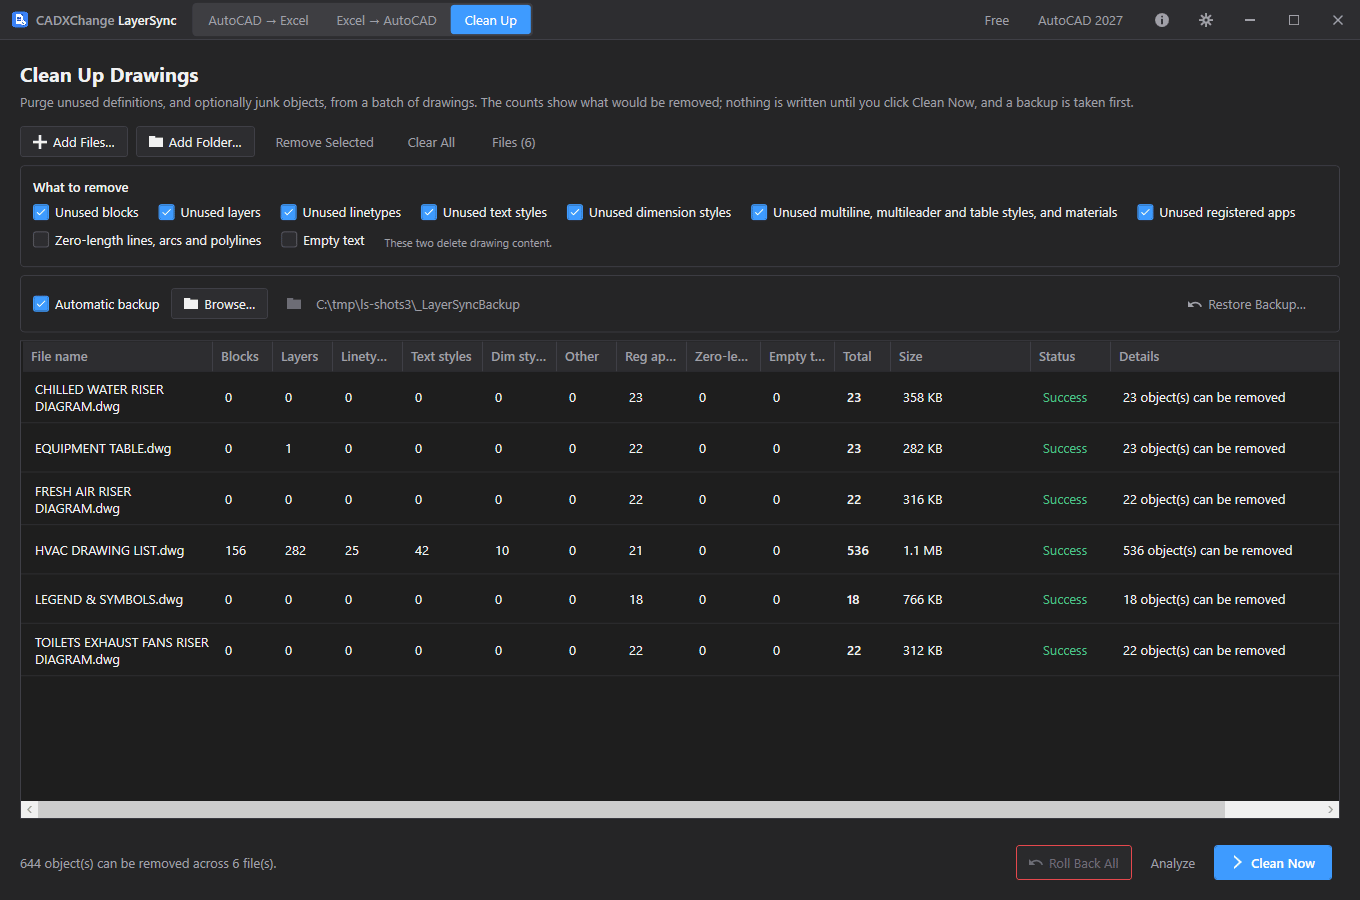Click the AutoCAD 2027 version label
This screenshot has height=900, width=1360.
pos(1080,20)
